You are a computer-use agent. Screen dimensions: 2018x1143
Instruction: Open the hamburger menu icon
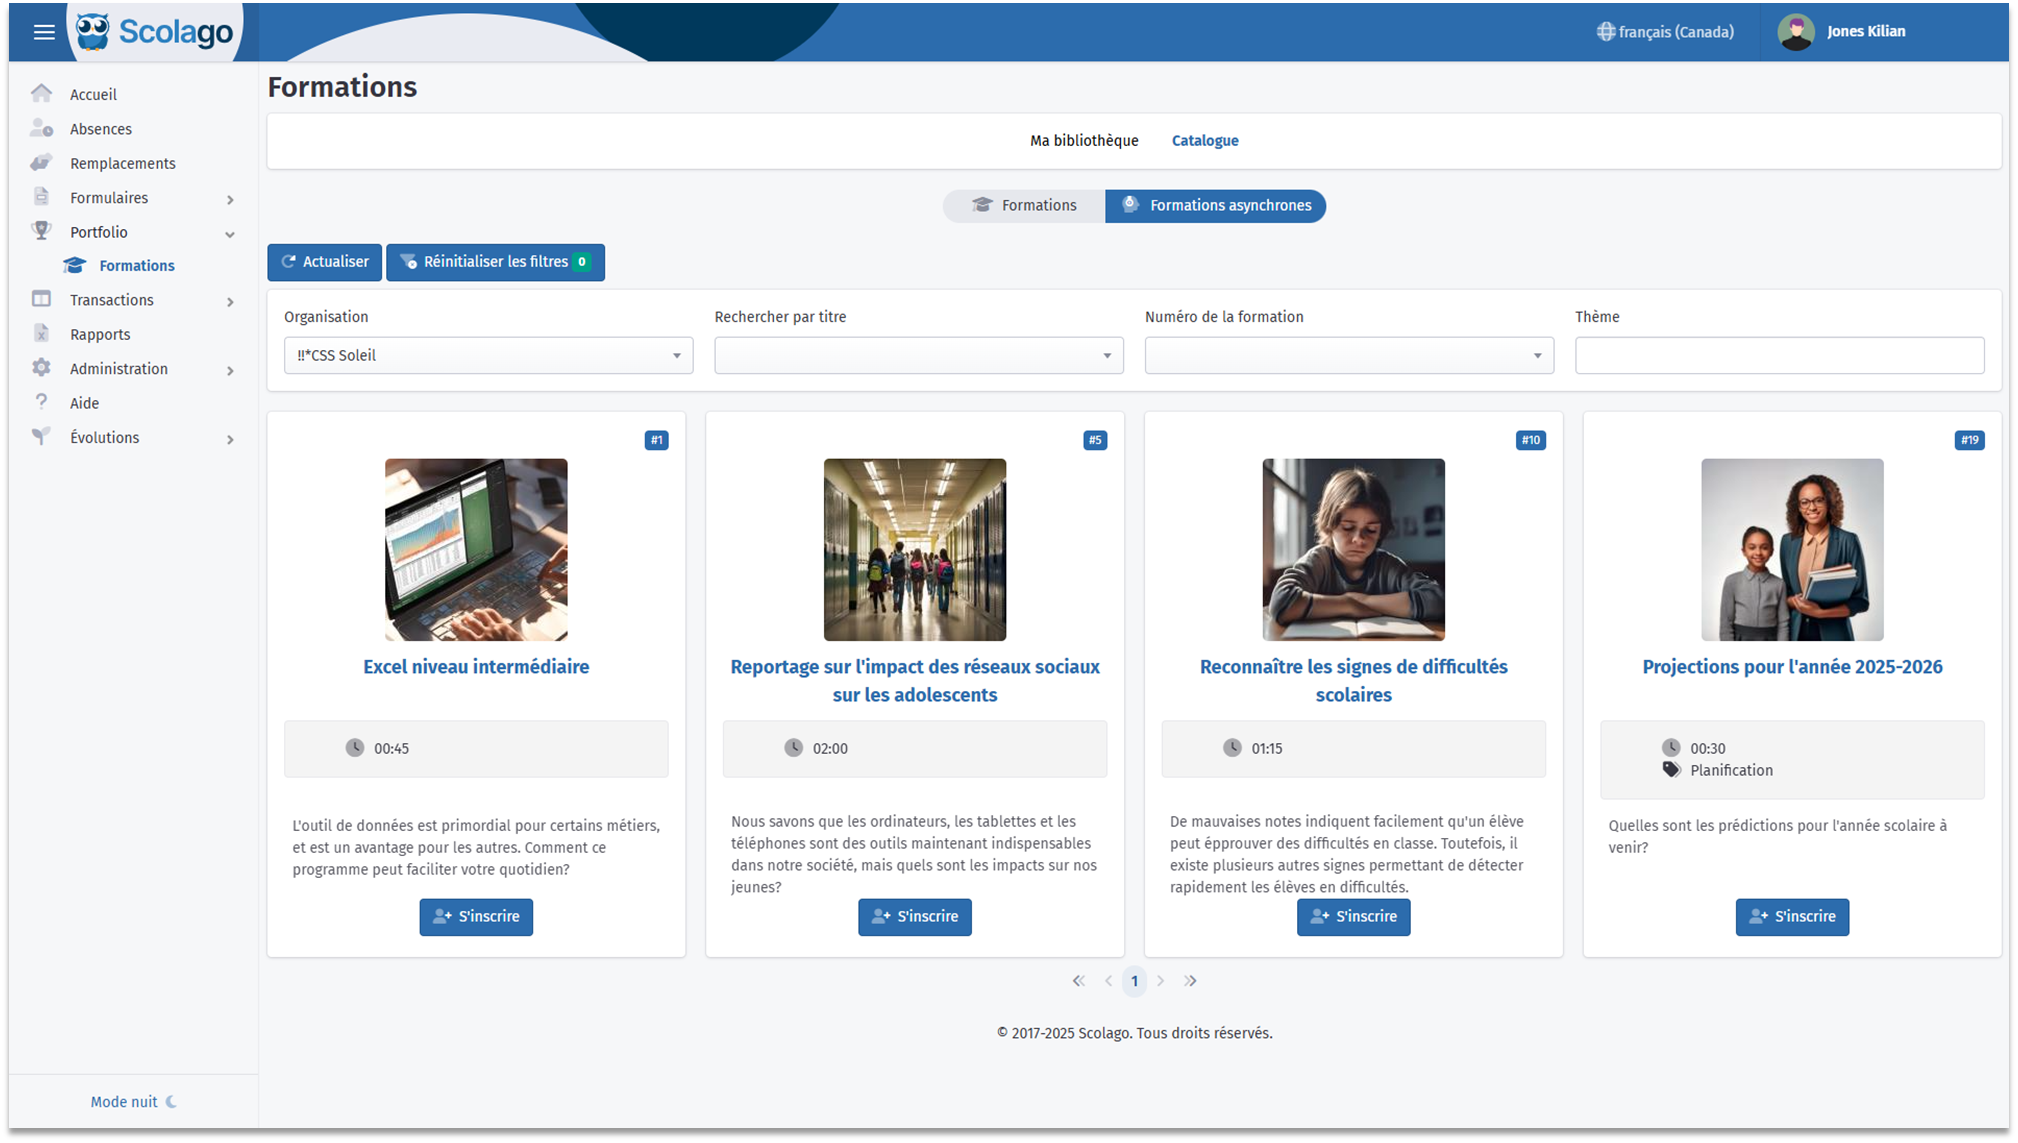pos(44,32)
